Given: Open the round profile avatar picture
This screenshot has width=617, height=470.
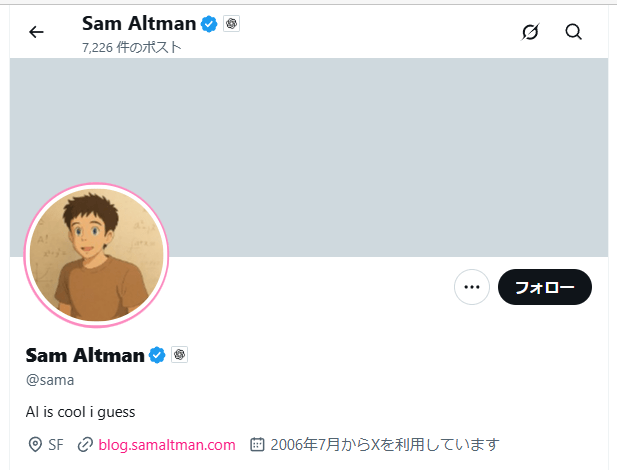Looking at the screenshot, I should coord(96,255).
